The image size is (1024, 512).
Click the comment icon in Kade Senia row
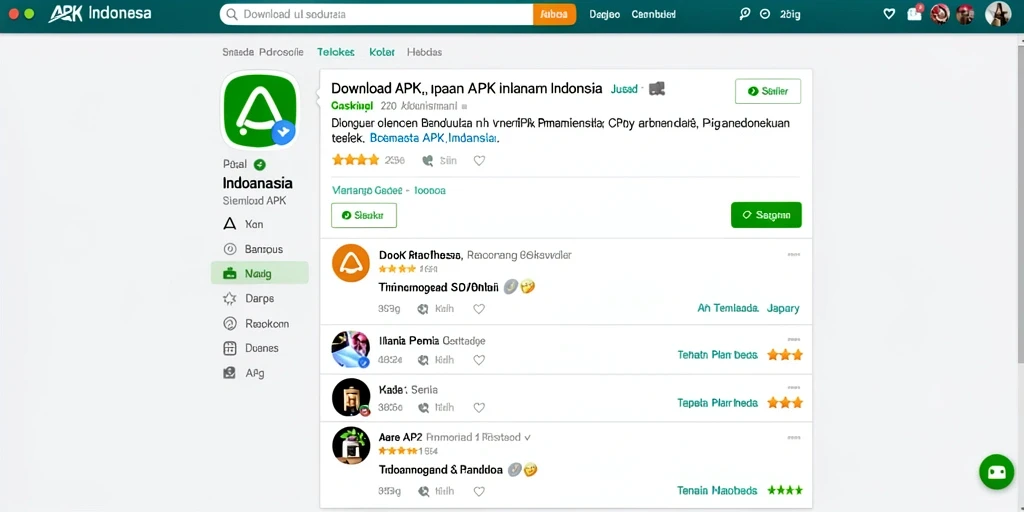(423, 408)
